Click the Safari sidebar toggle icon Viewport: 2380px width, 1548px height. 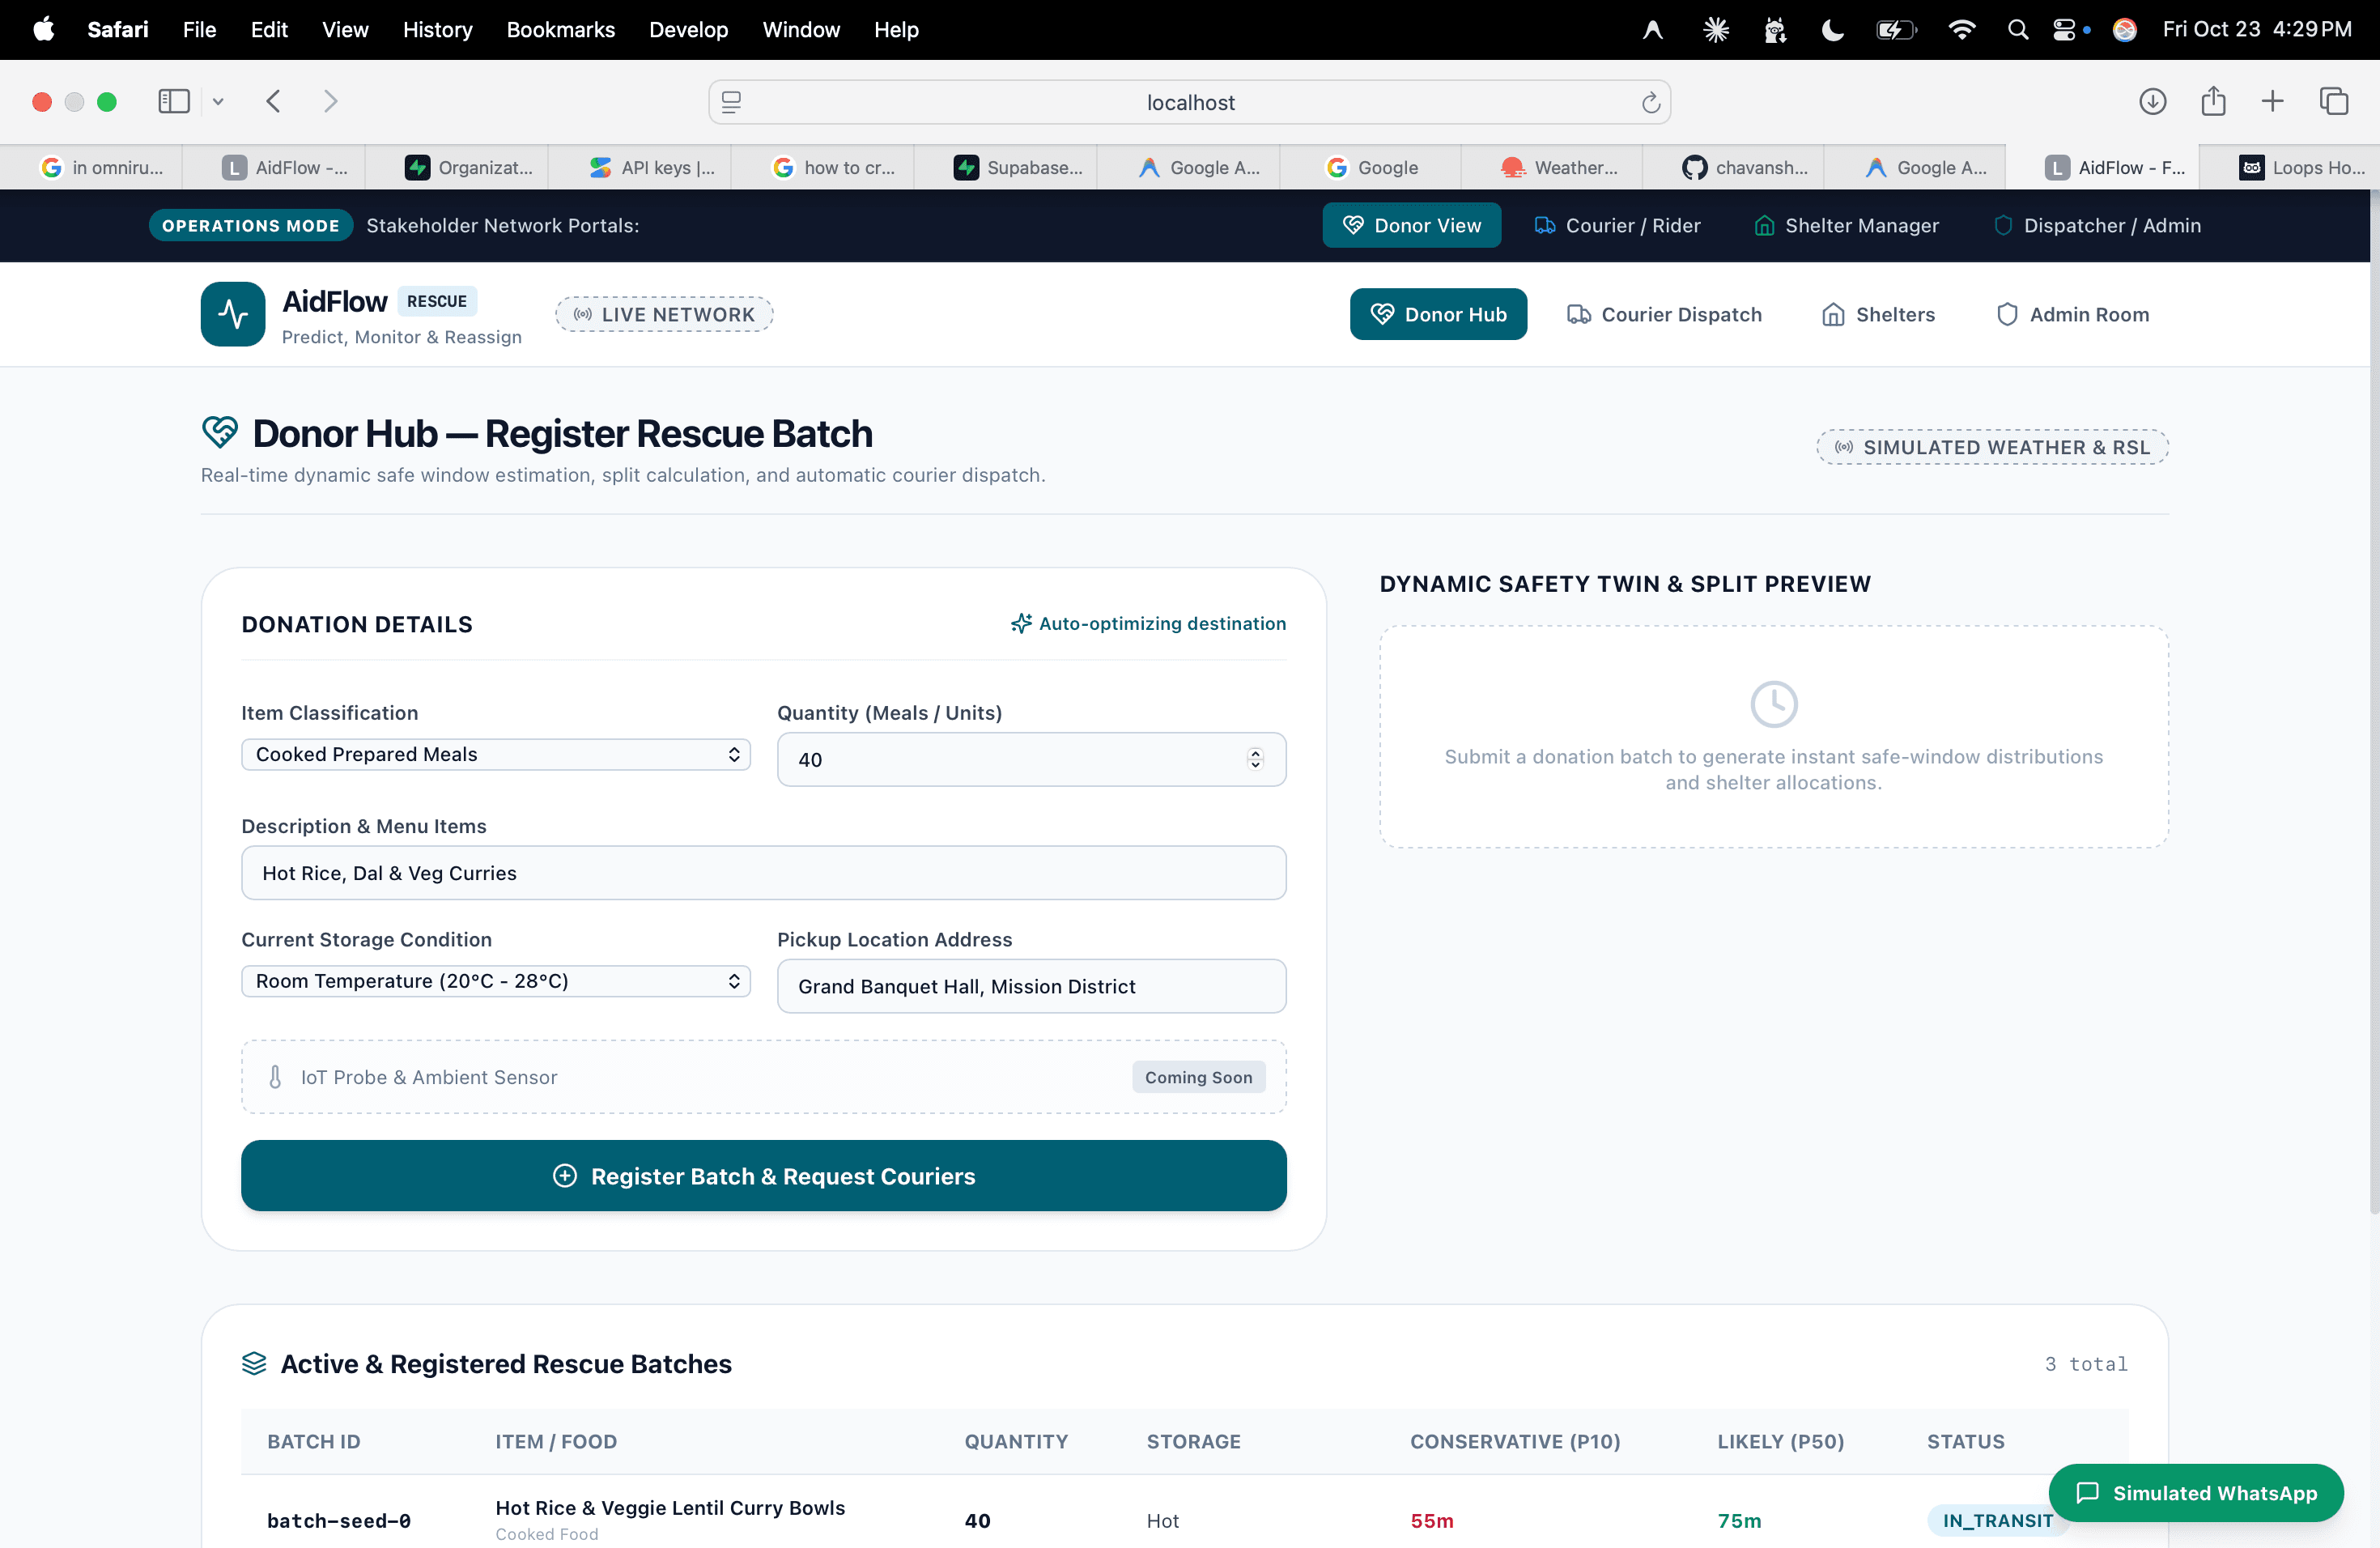174,102
